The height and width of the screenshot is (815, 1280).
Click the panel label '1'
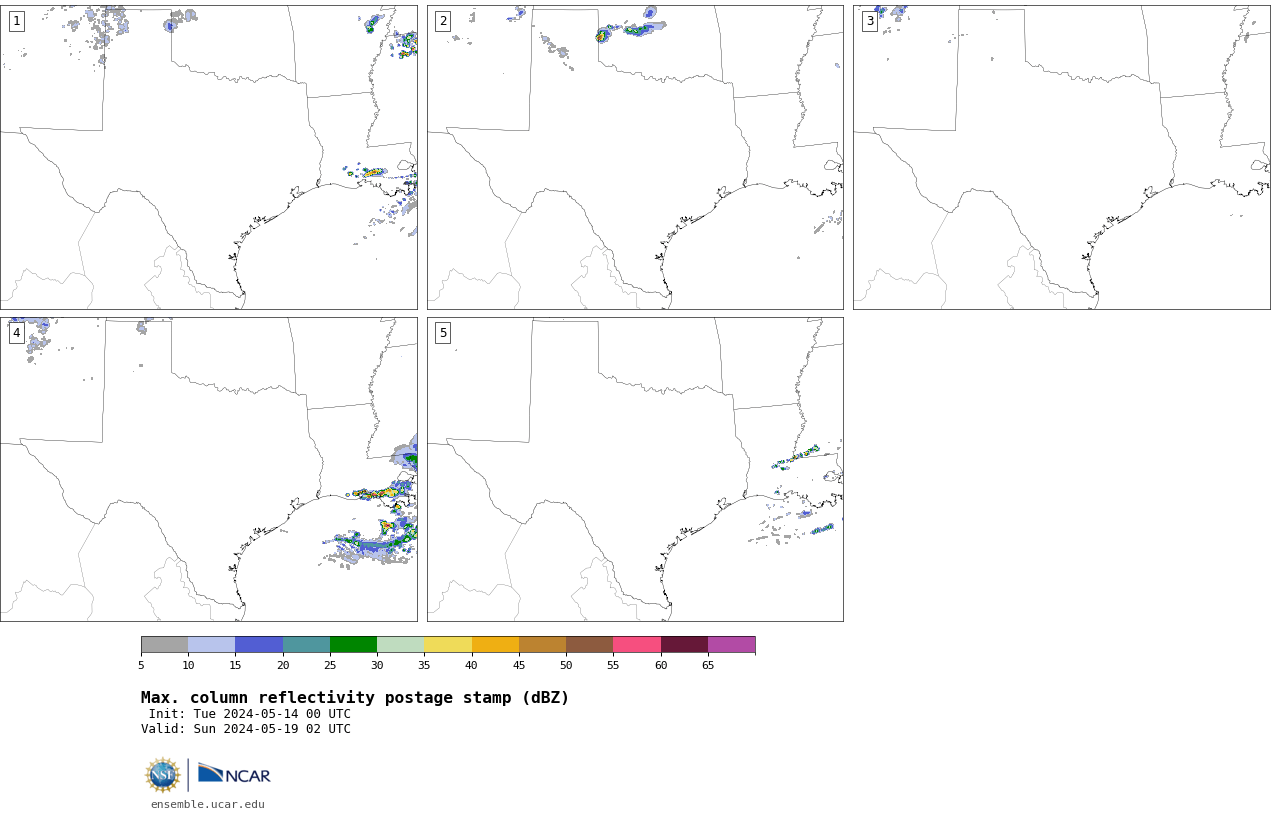pos(17,21)
